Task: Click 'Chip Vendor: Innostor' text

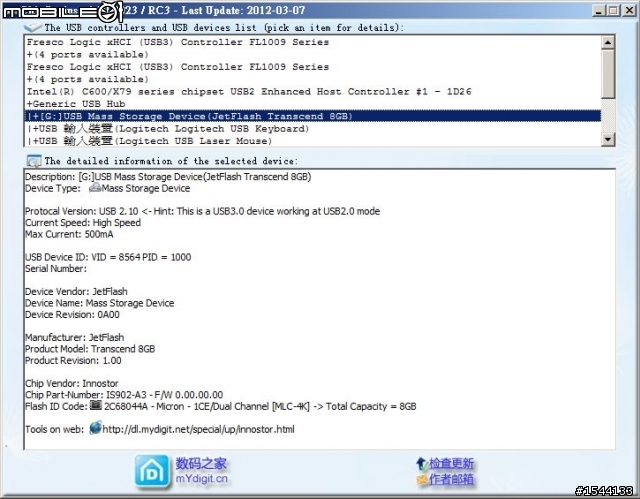Action: point(71,383)
